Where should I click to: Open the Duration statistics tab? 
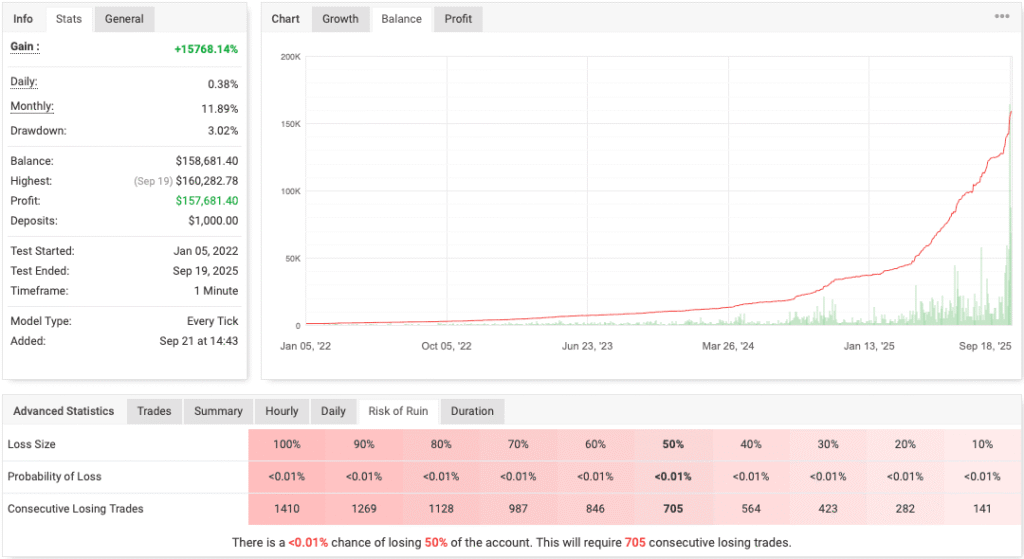(472, 411)
